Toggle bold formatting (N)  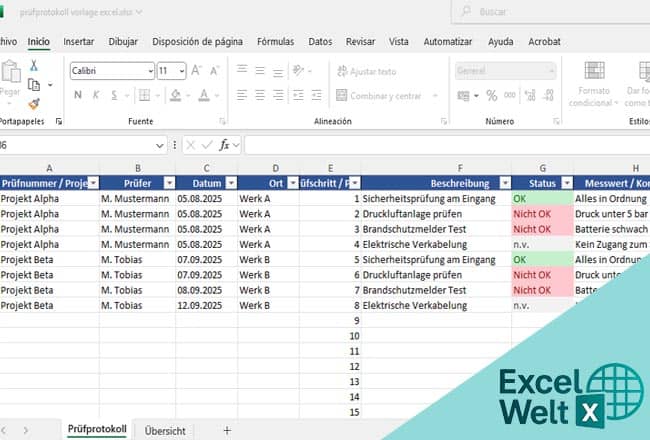coord(78,95)
